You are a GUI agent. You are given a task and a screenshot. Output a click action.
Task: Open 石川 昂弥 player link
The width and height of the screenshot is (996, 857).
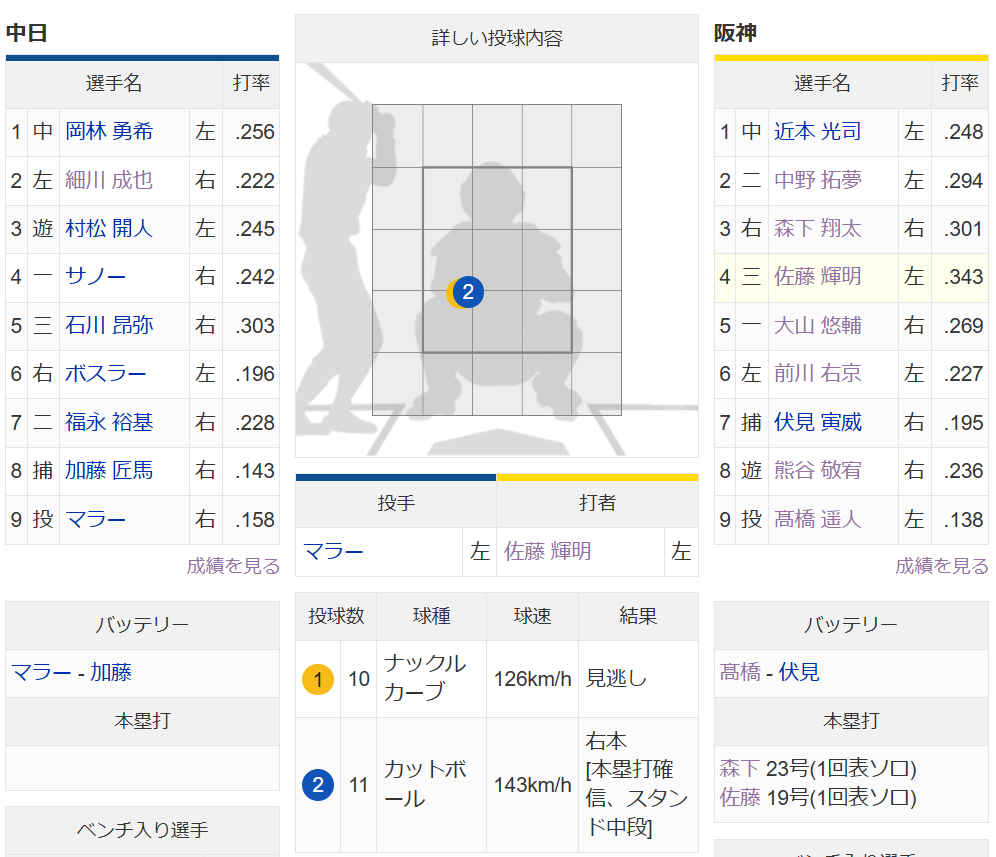point(109,325)
